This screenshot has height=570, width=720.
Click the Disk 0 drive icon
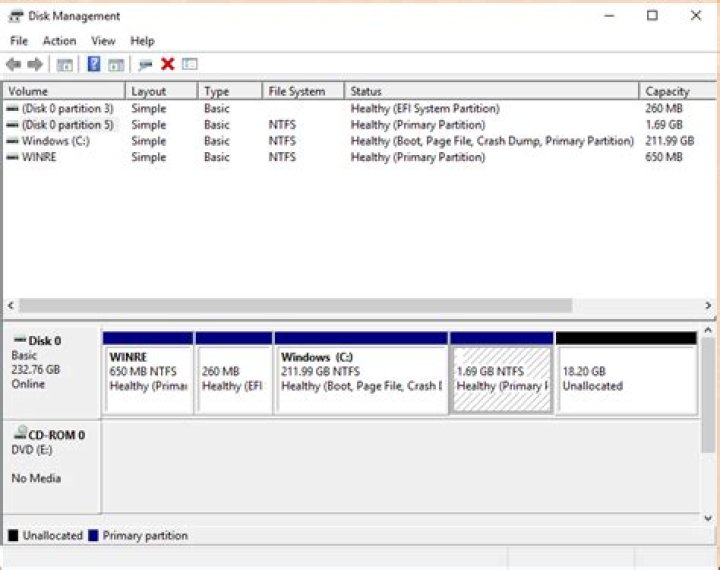pyautogui.click(x=19, y=340)
